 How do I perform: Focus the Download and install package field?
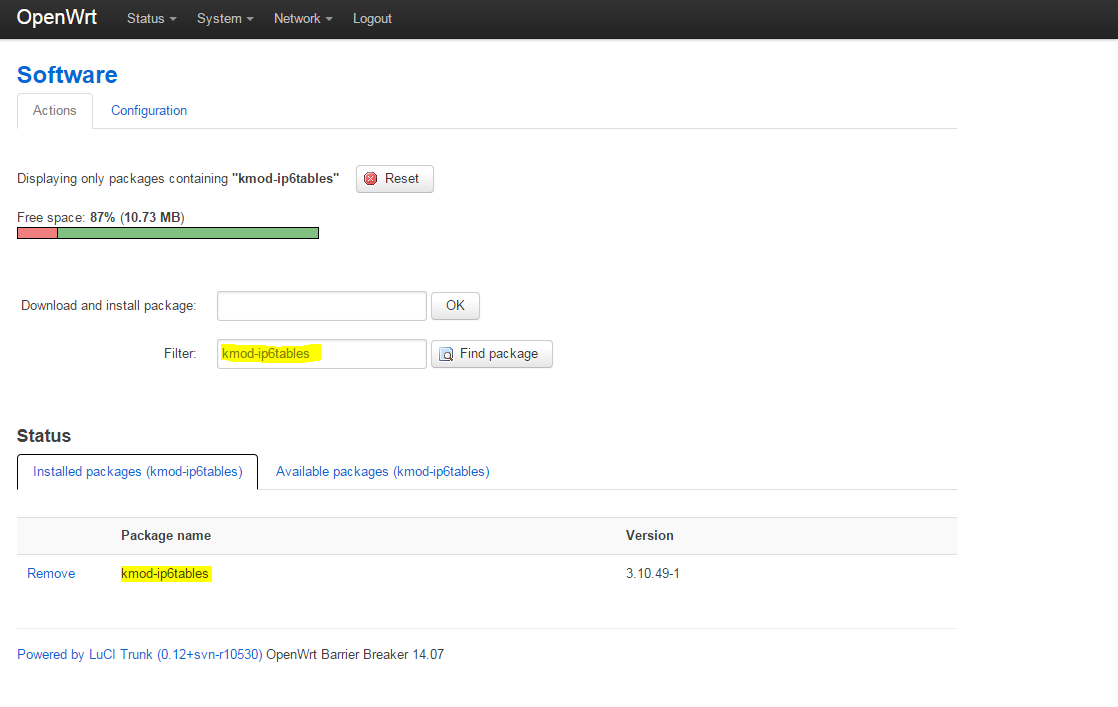pos(321,306)
